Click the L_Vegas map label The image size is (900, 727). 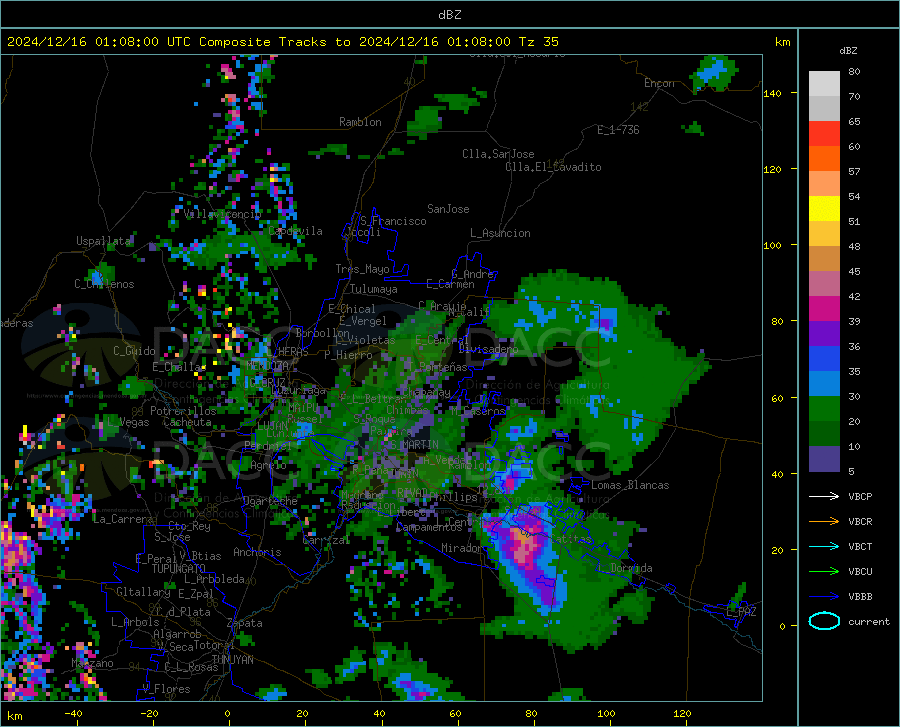[x=129, y=422]
